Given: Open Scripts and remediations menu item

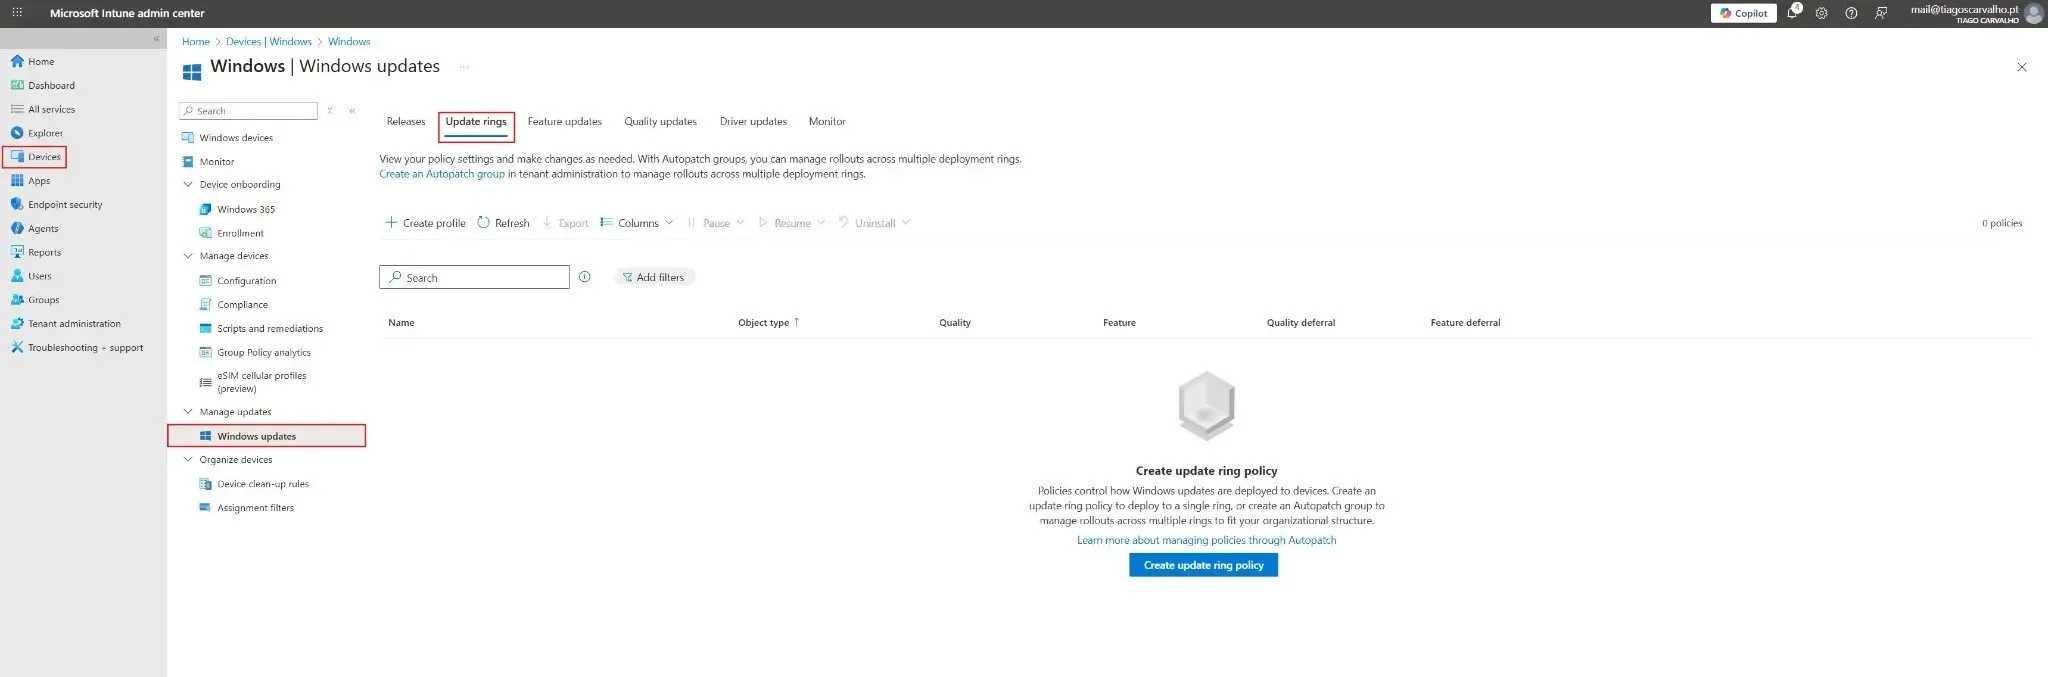Looking at the screenshot, I should [x=270, y=329].
